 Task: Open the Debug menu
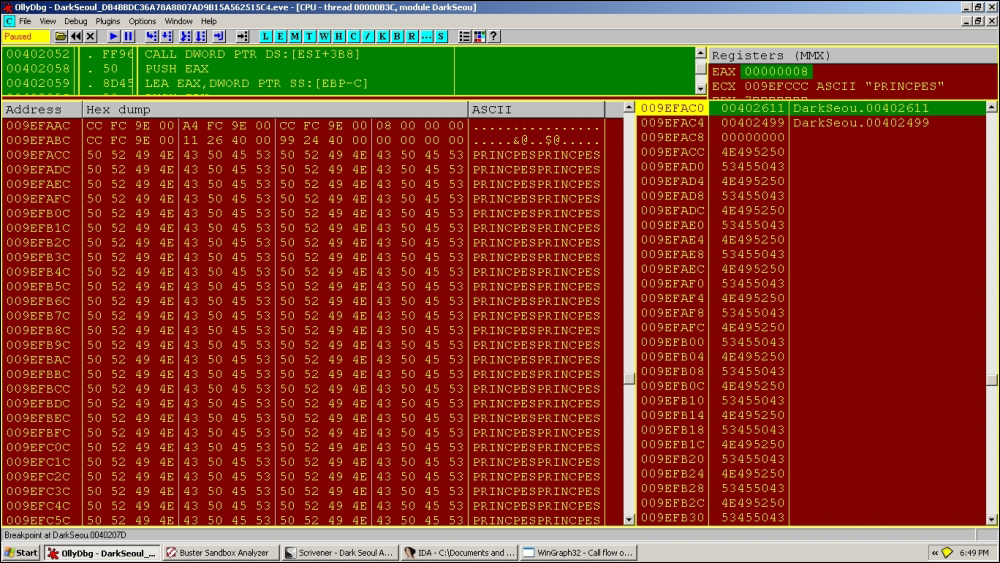(75, 21)
